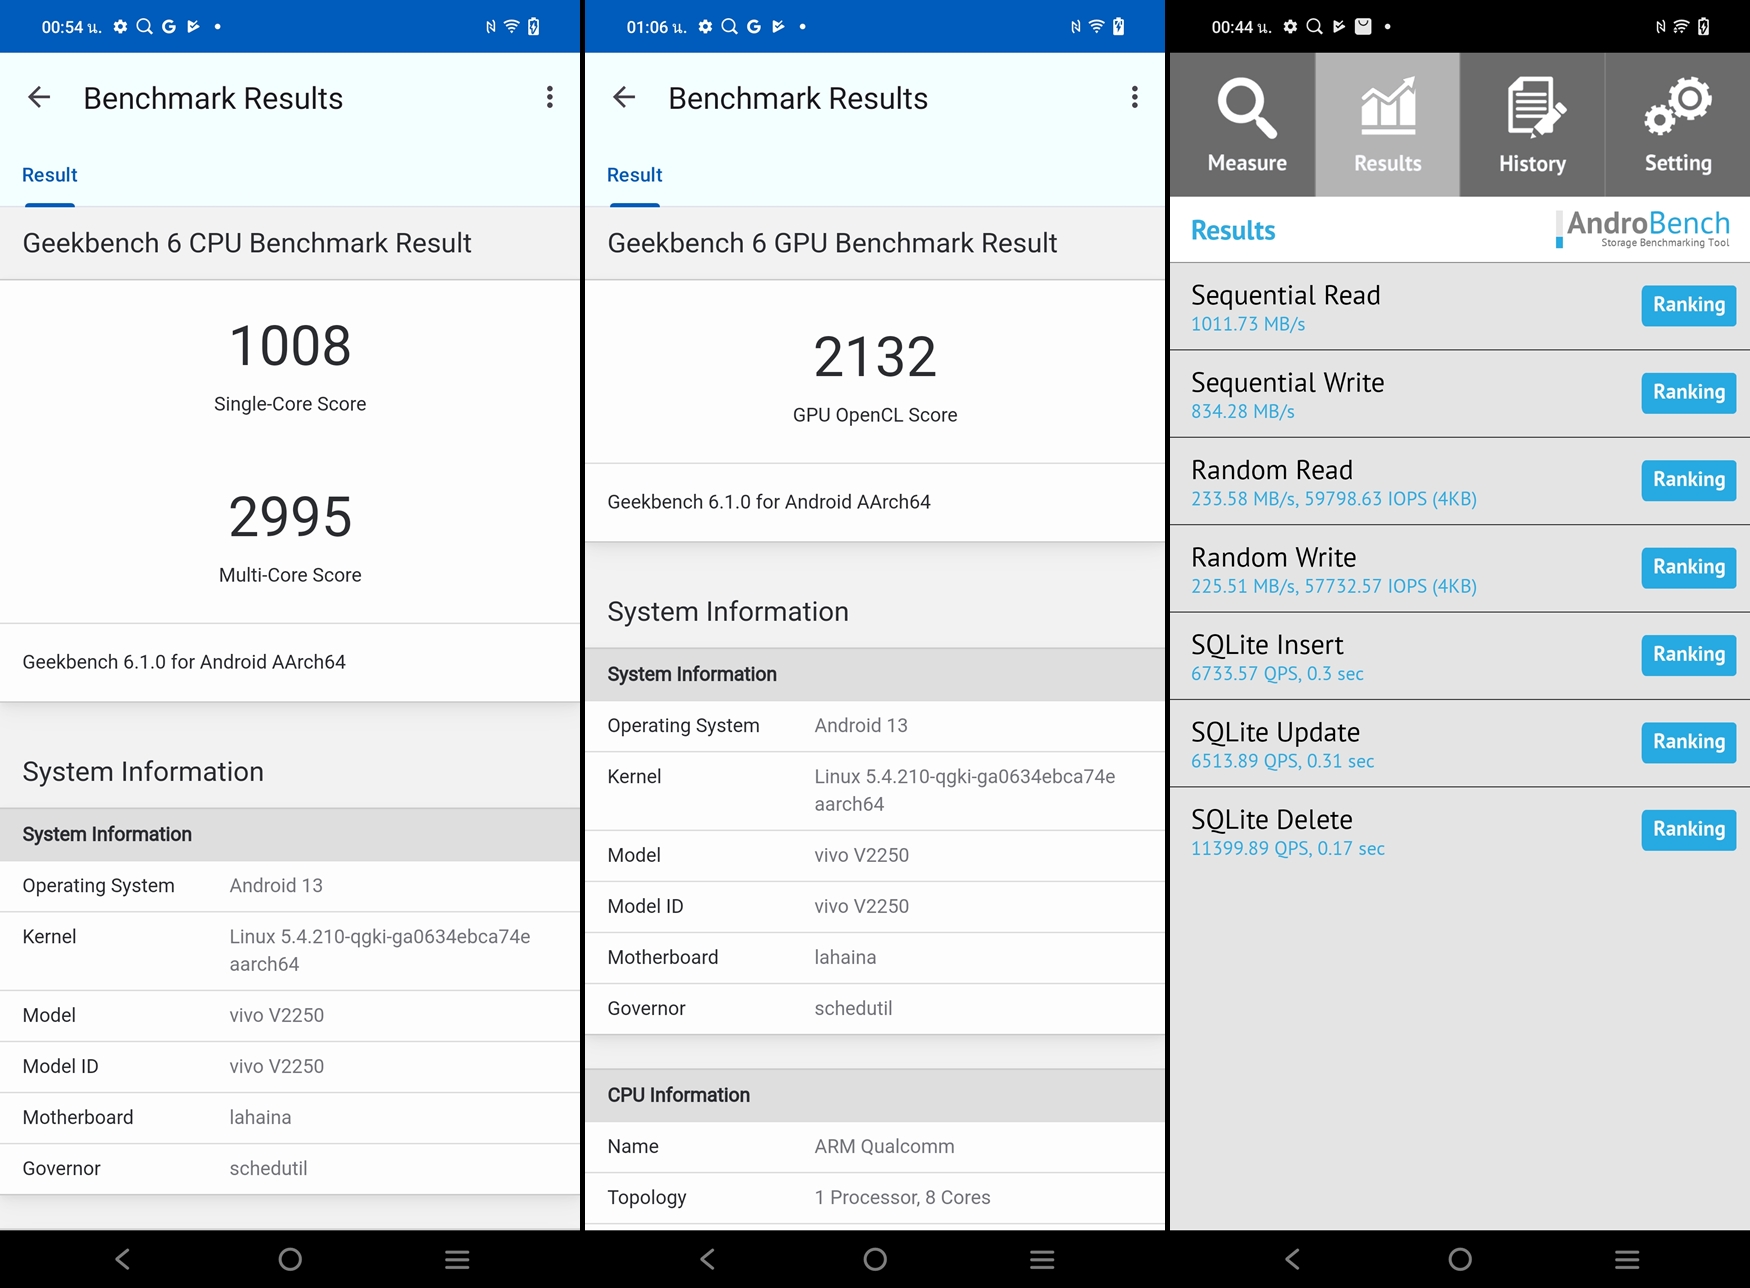The image size is (1750, 1288).
Task: Tap Model vivo V2250 row in GPU screen
Action: point(875,856)
